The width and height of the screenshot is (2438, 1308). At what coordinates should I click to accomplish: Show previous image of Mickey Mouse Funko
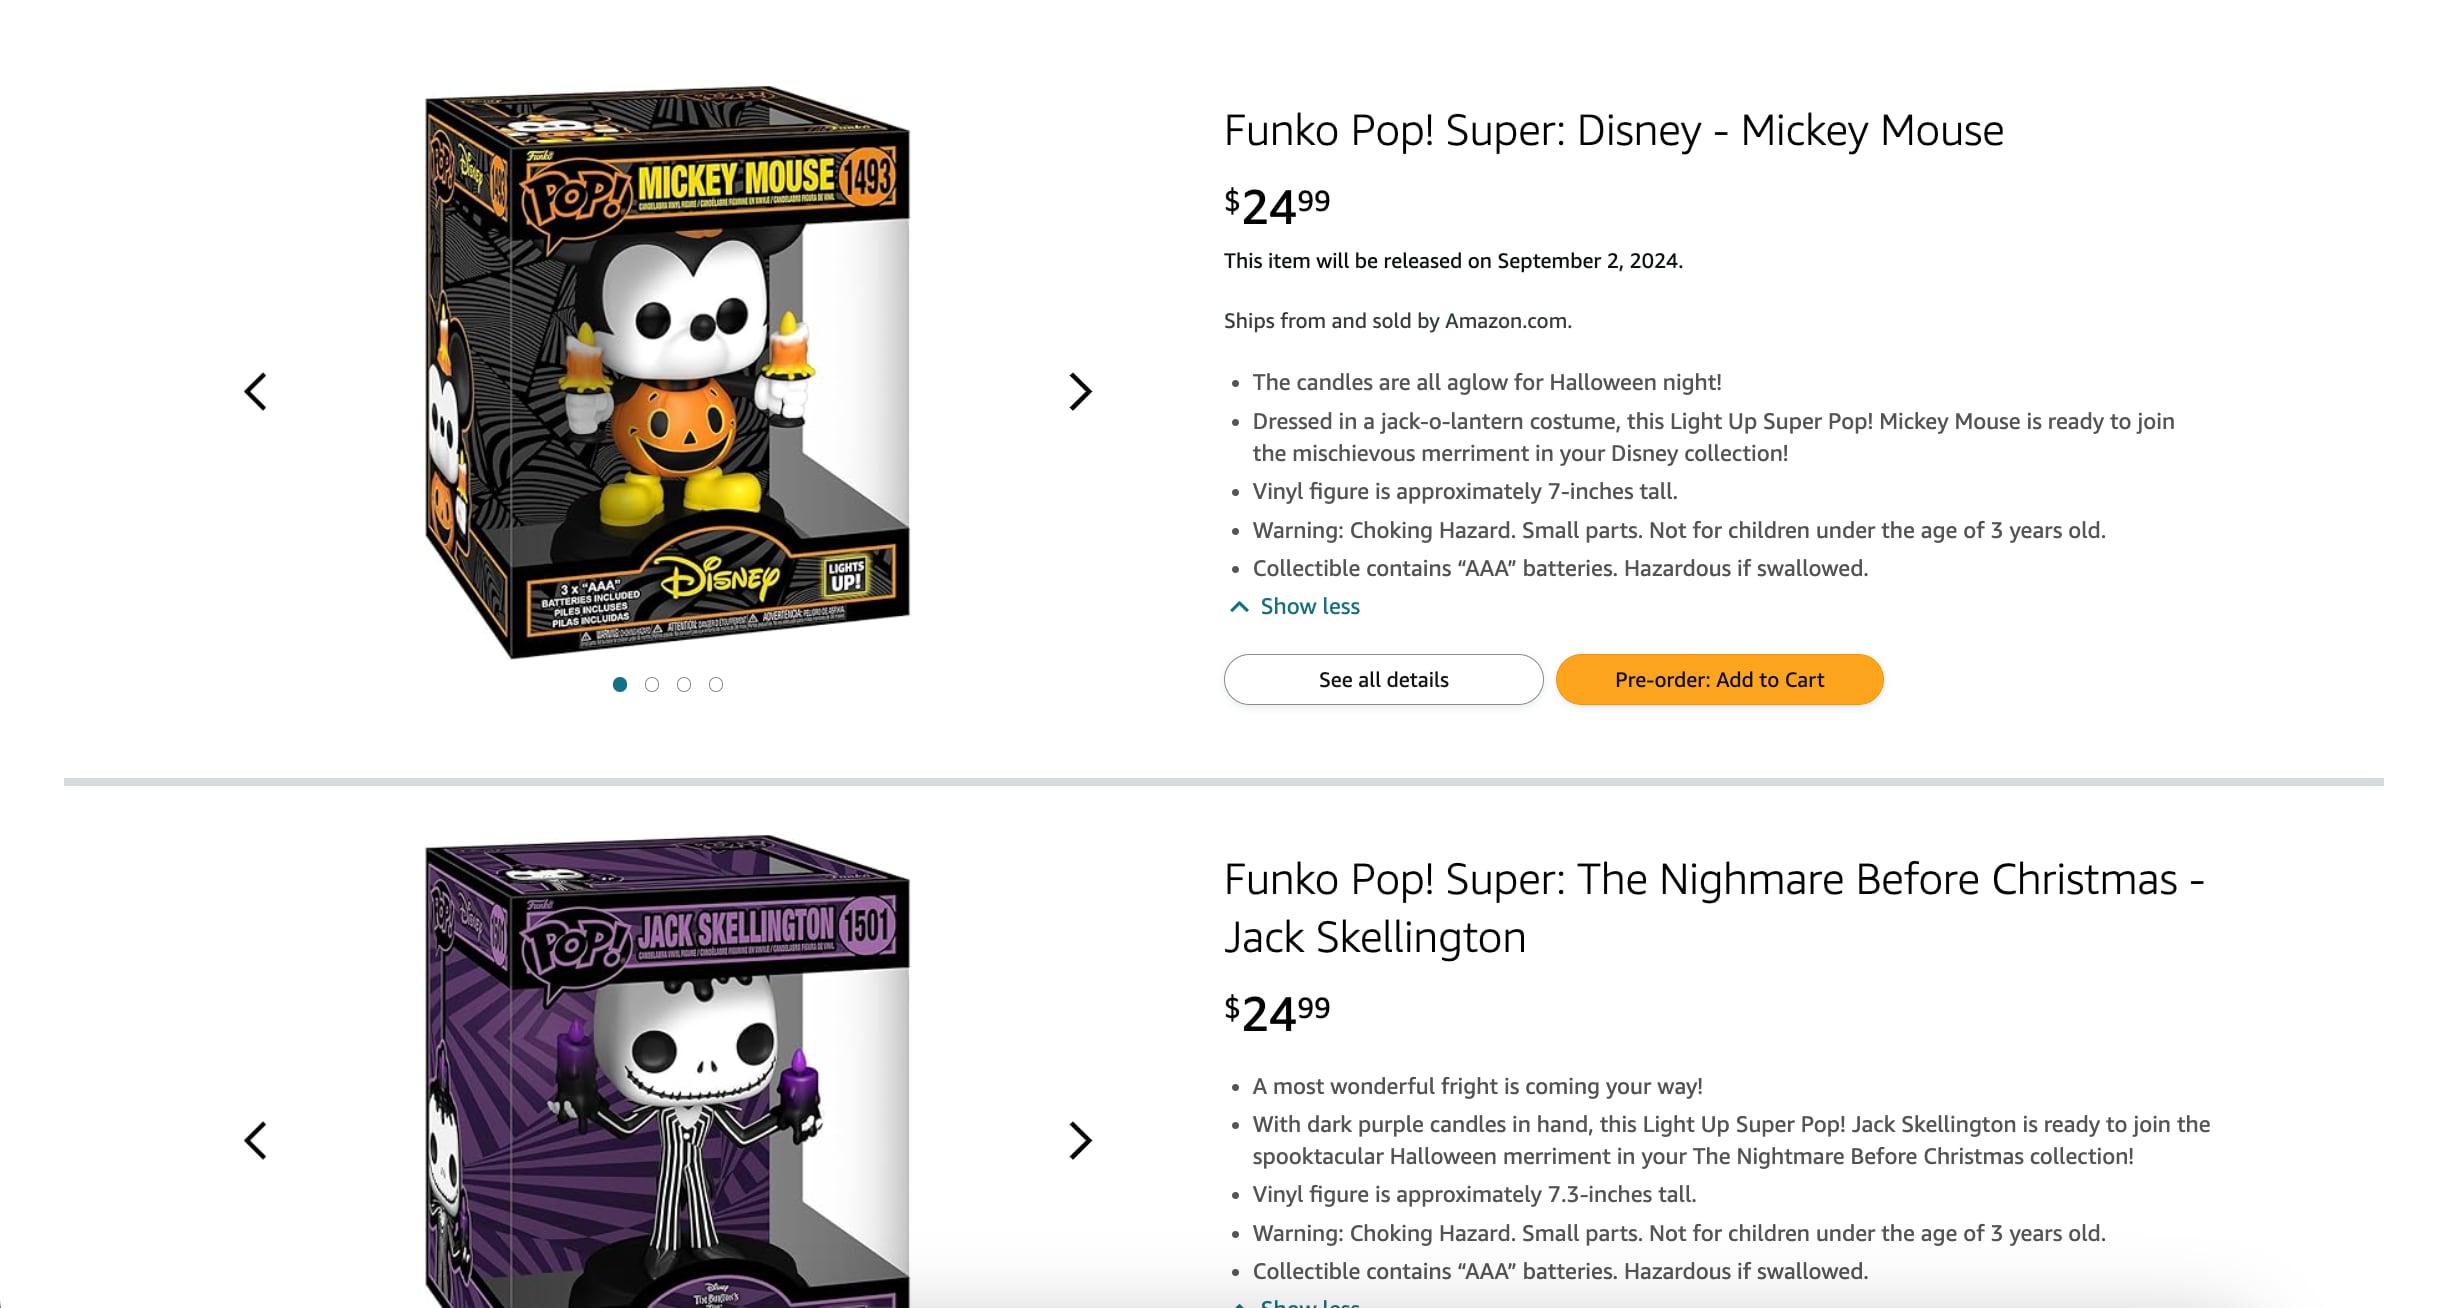tap(256, 392)
